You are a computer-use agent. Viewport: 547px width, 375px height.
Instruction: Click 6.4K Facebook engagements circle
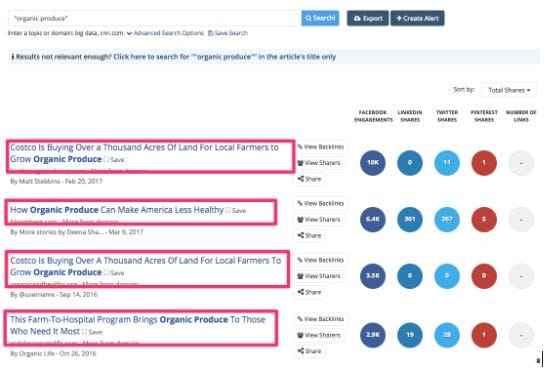click(x=373, y=219)
